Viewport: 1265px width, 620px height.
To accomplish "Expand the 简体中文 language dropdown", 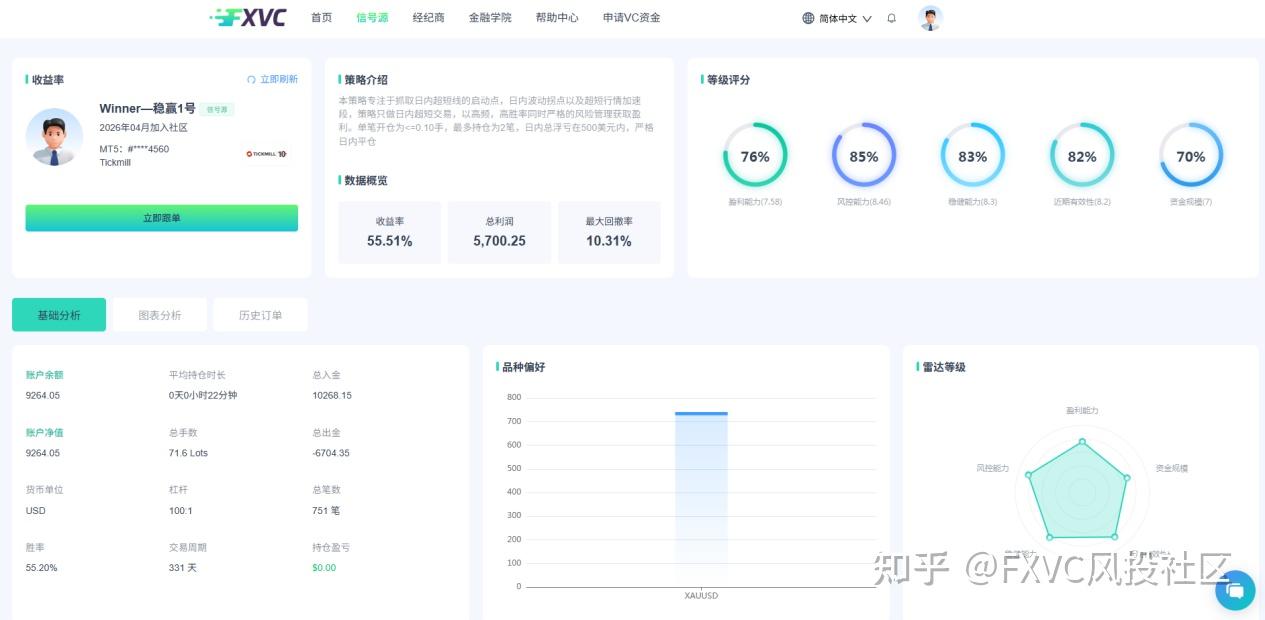I will point(845,18).
